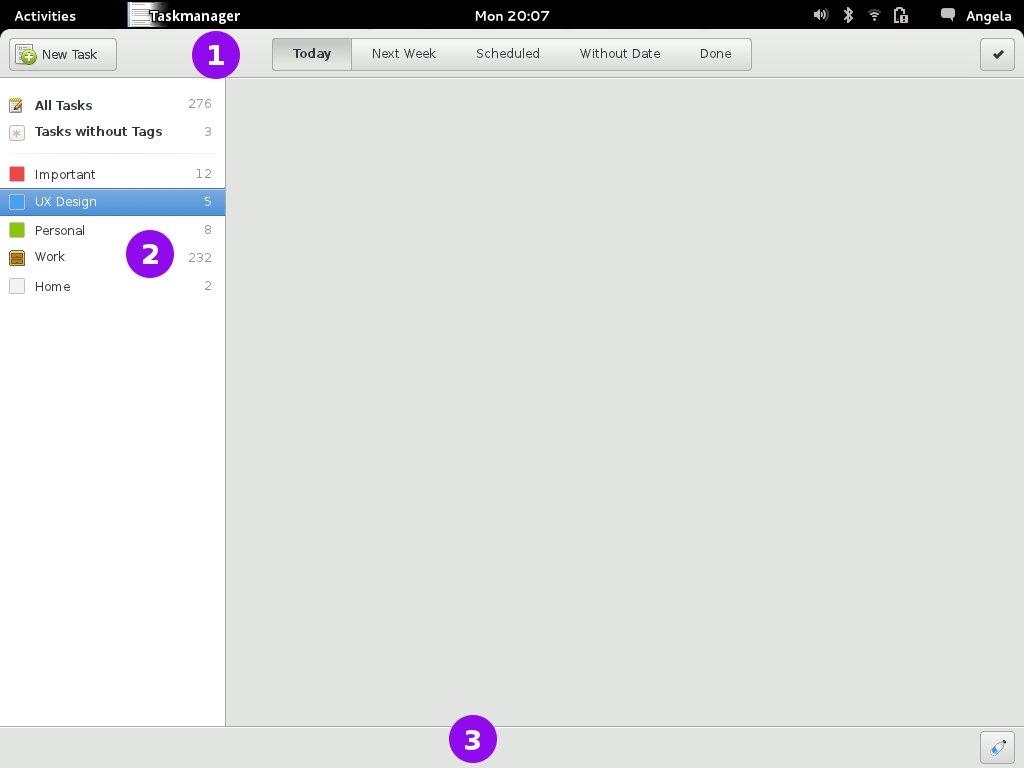
Task: Show tasks Without Date
Action: (620, 54)
